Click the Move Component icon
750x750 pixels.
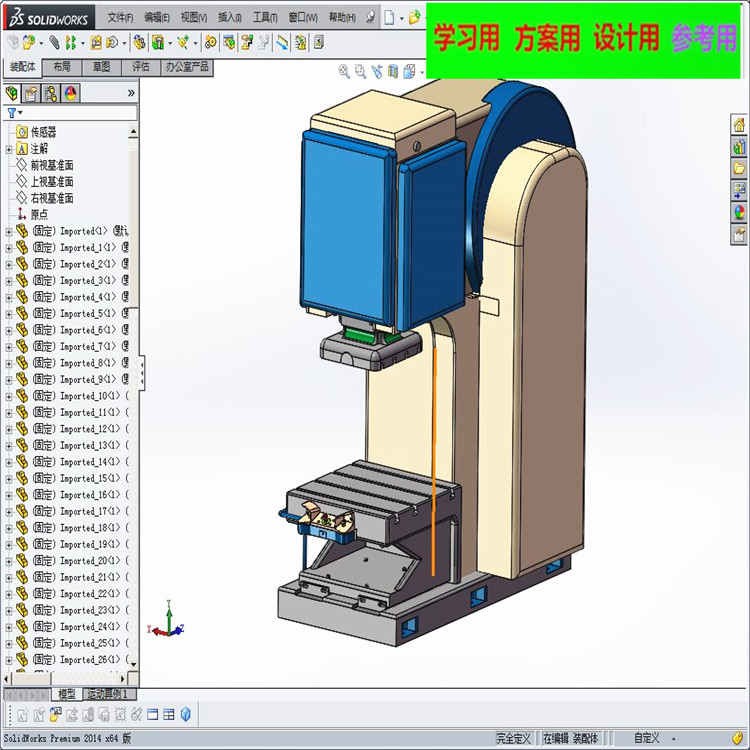[112, 43]
